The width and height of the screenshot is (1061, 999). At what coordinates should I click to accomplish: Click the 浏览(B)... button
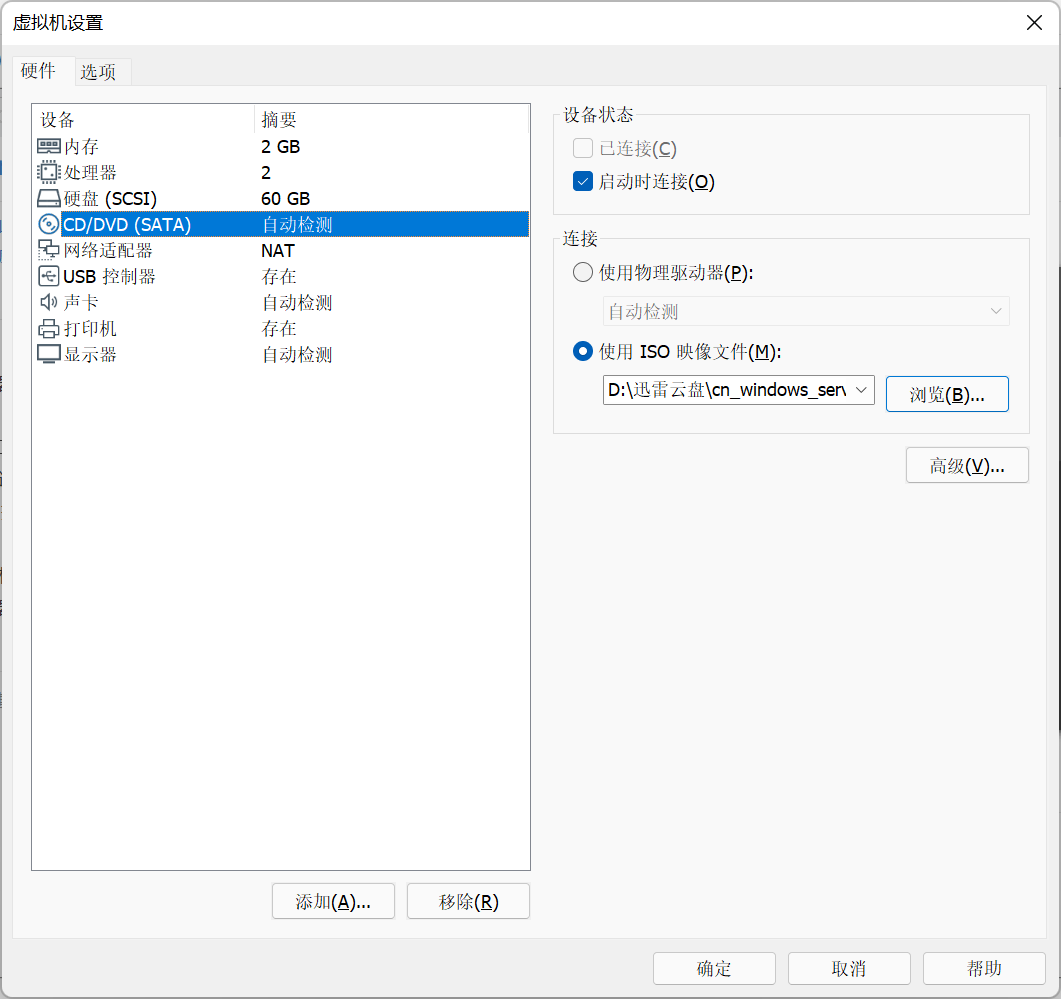click(x=947, y=394)
